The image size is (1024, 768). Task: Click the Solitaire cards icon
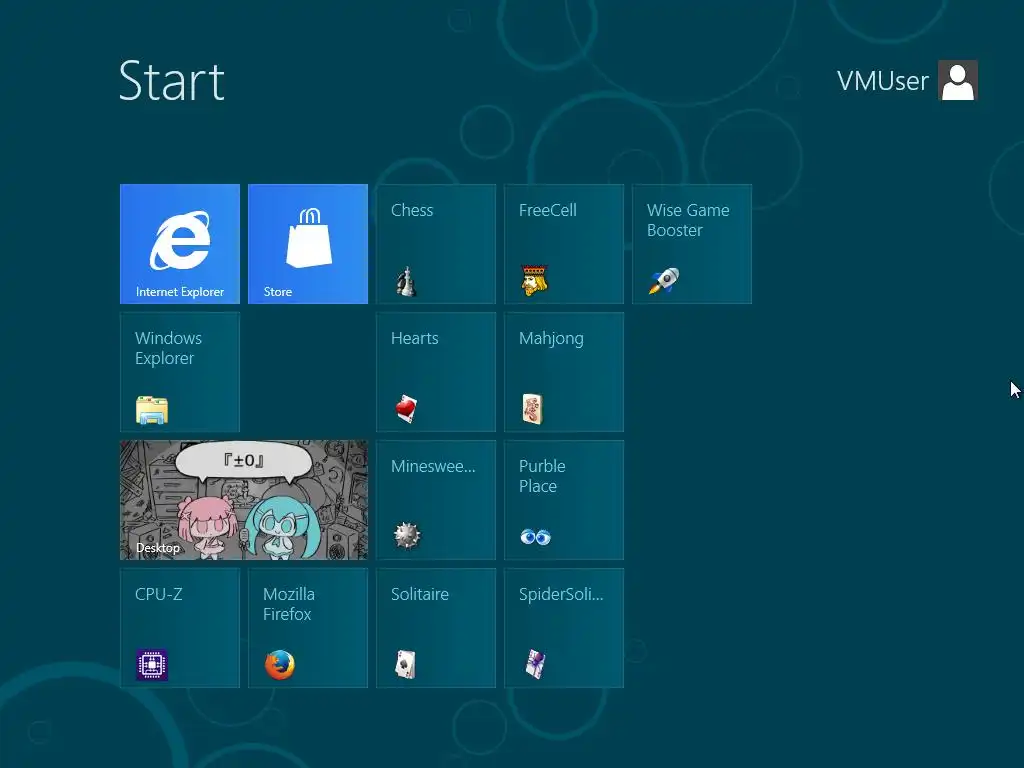tap(406, 665)
